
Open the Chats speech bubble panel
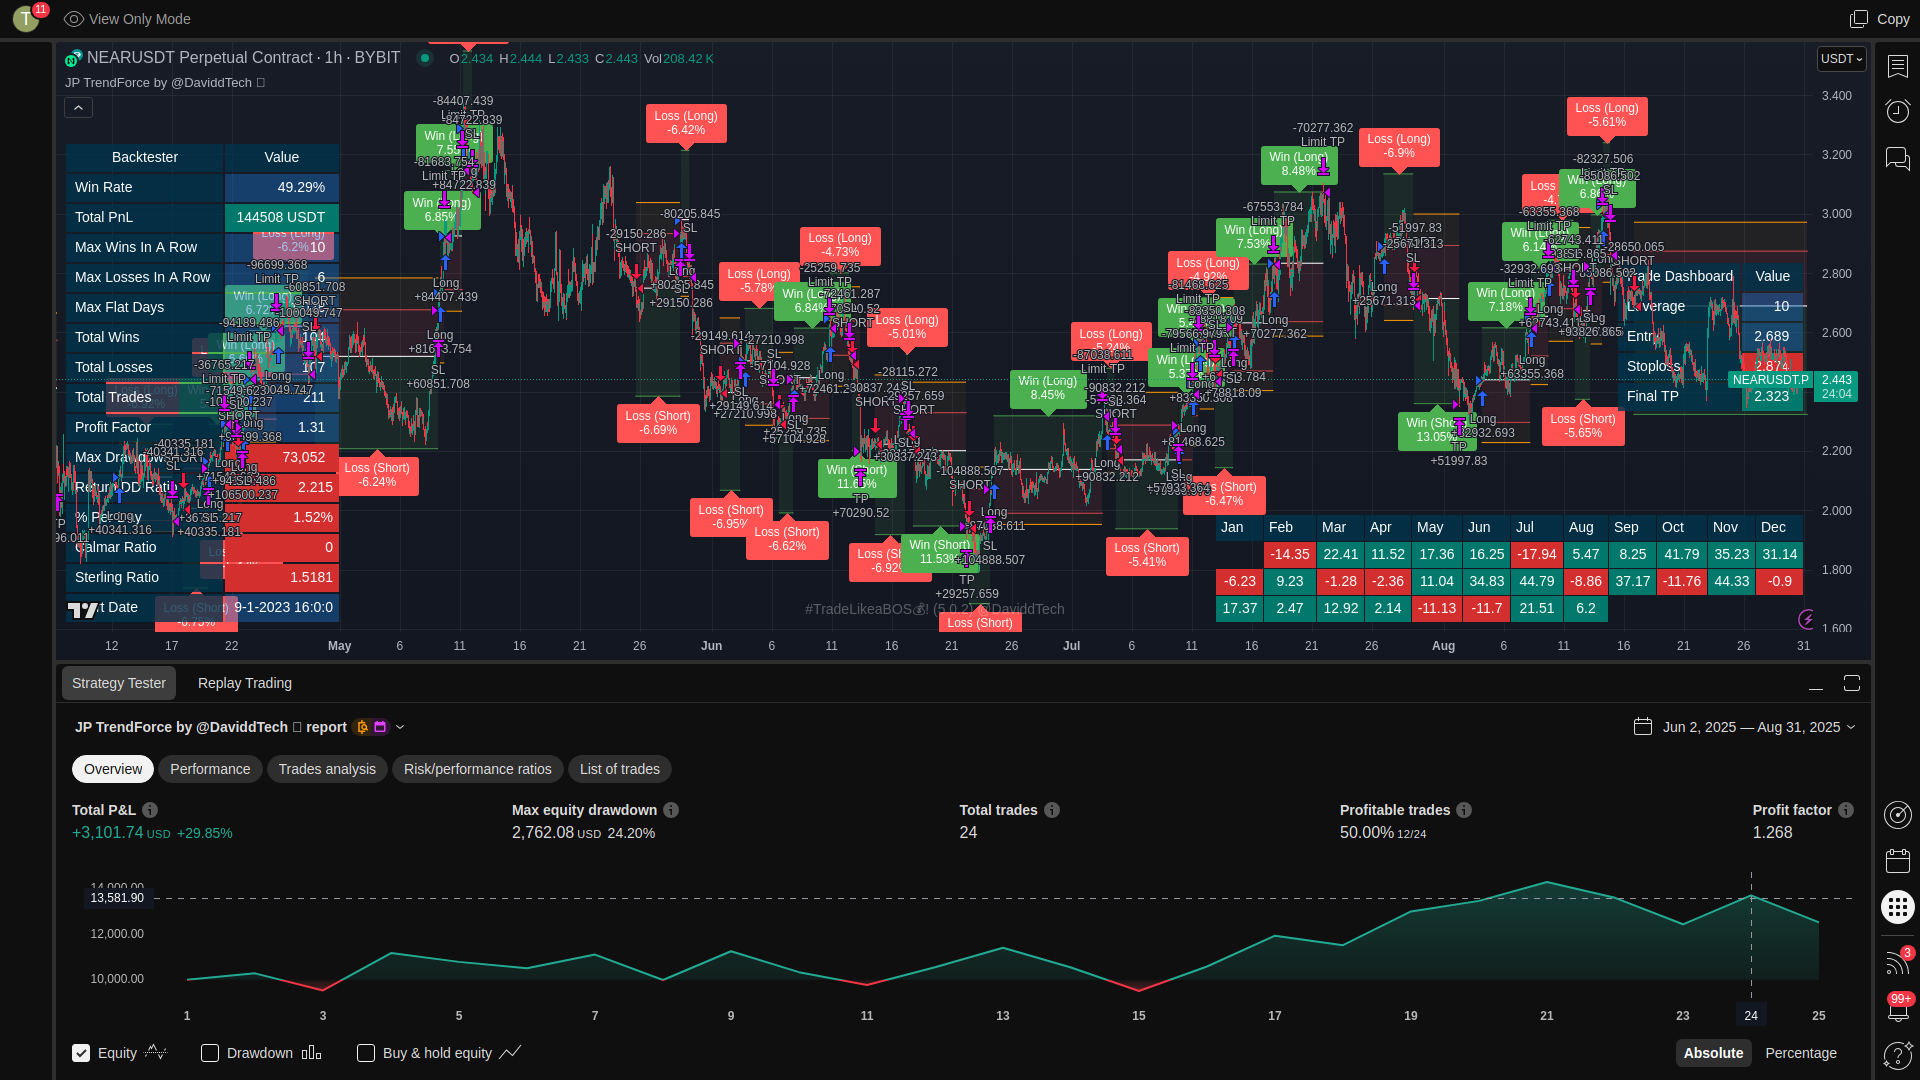click(1897, 158)
